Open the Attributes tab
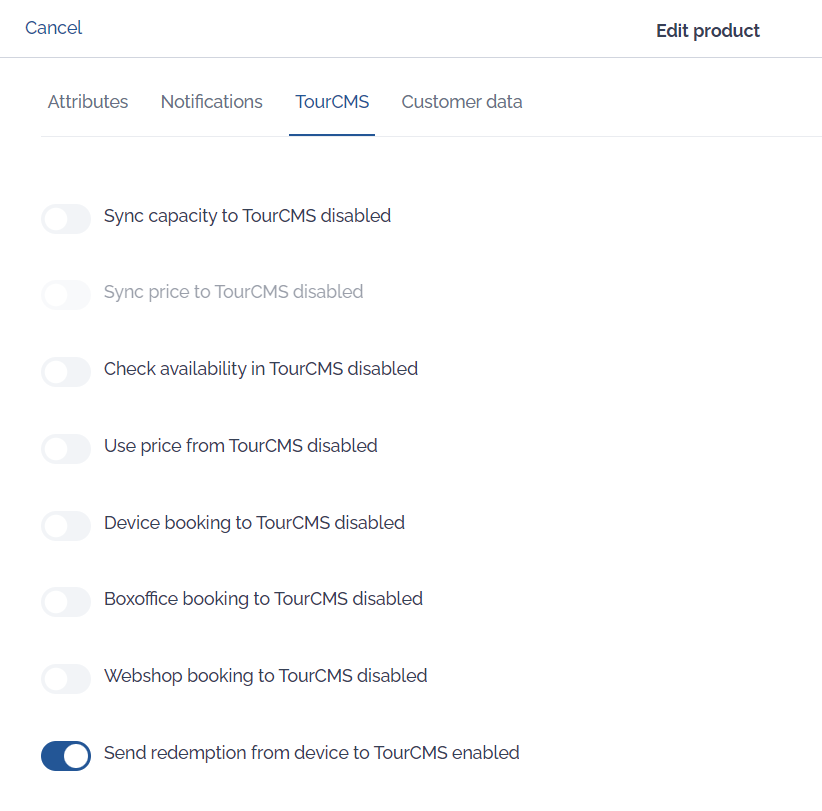 (88, 102)
